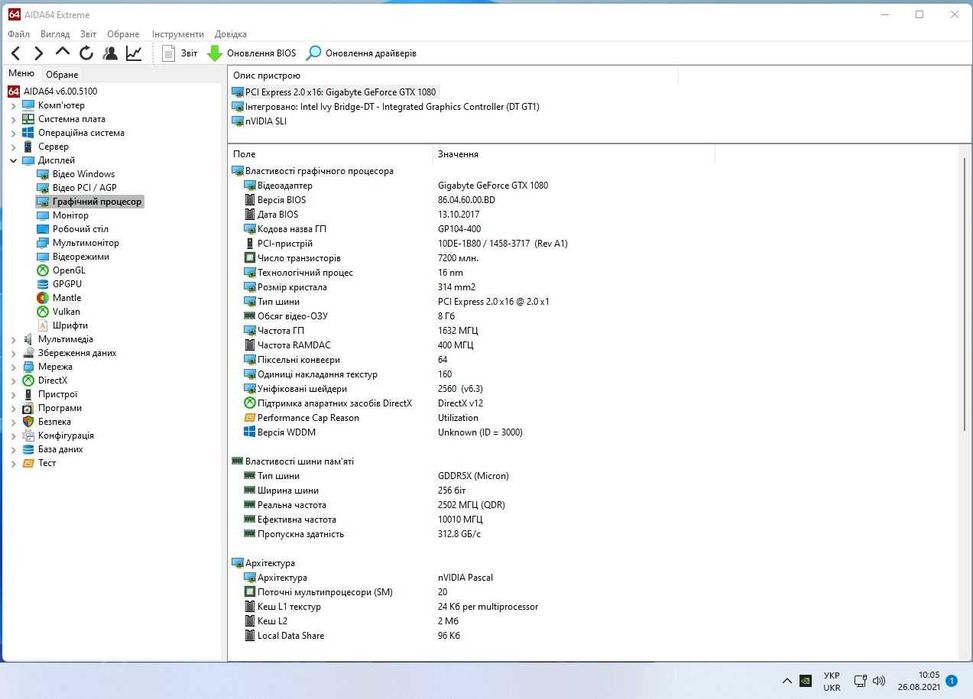Open the clock showing 10:05 26.08.2021
This screenshot has height=699, width=973.
pyautogui.click(x=919, y=681)
